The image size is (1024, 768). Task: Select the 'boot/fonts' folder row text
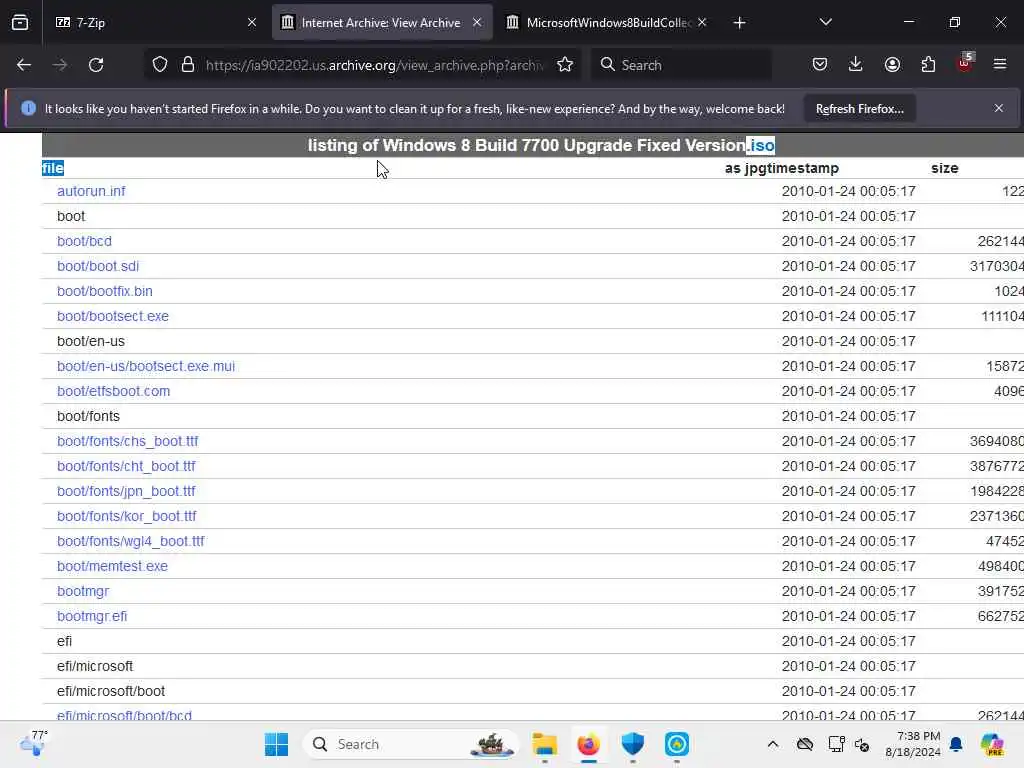click(88, 416)
